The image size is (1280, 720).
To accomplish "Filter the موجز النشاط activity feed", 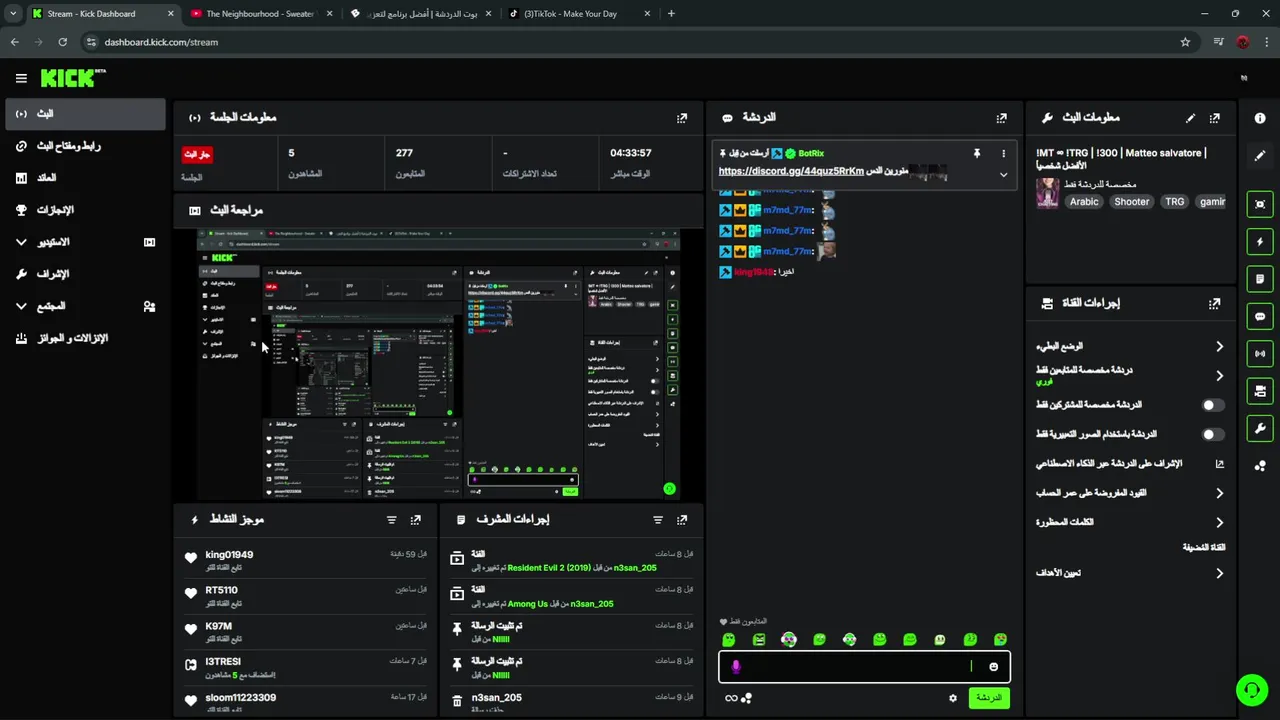I will (x=391, y=520).
